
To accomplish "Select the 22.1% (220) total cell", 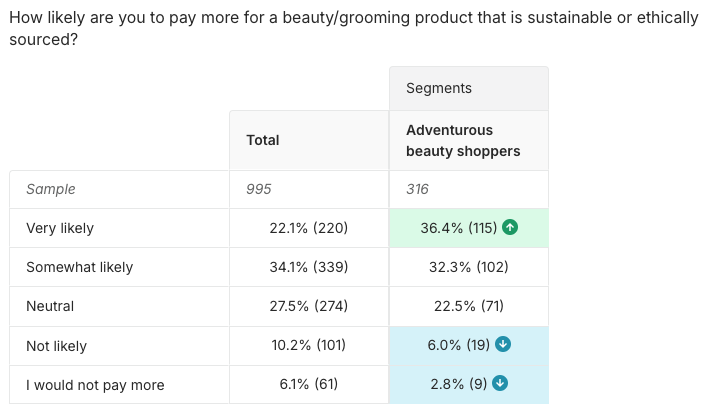I will point(309,228).
